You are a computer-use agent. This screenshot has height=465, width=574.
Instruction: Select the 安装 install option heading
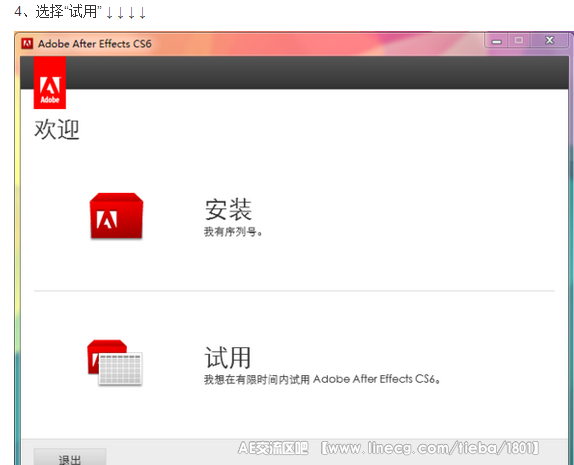[228, 209]
